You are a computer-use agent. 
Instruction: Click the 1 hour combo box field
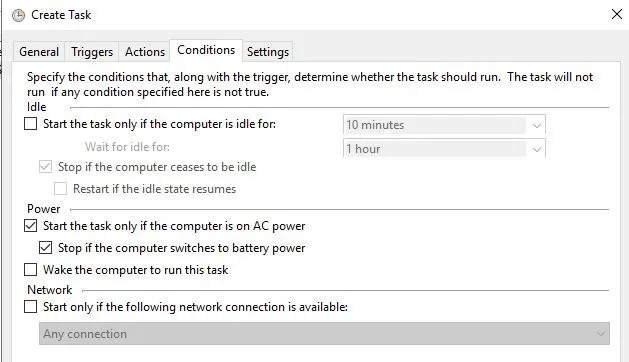click(x=444, y=148)
